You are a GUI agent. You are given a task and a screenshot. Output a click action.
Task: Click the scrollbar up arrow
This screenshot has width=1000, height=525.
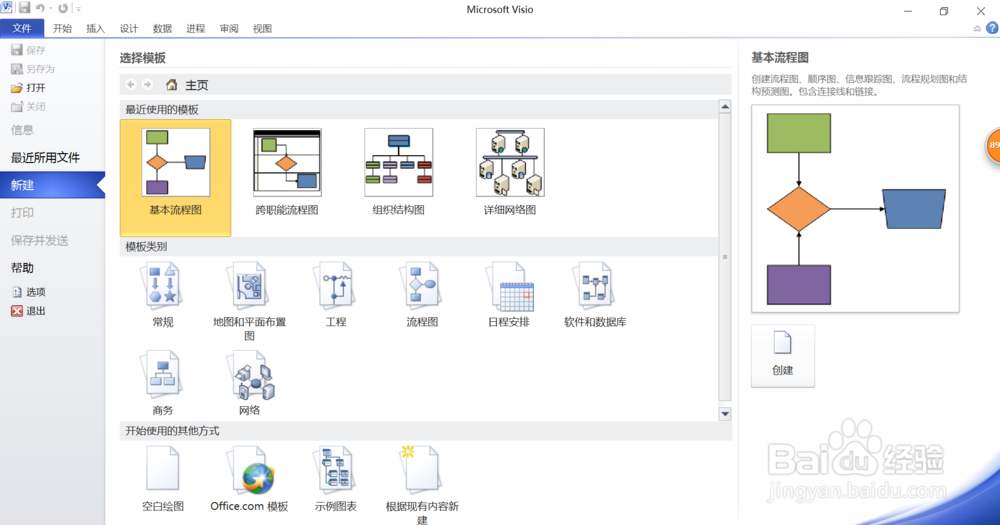pos(725,107)
